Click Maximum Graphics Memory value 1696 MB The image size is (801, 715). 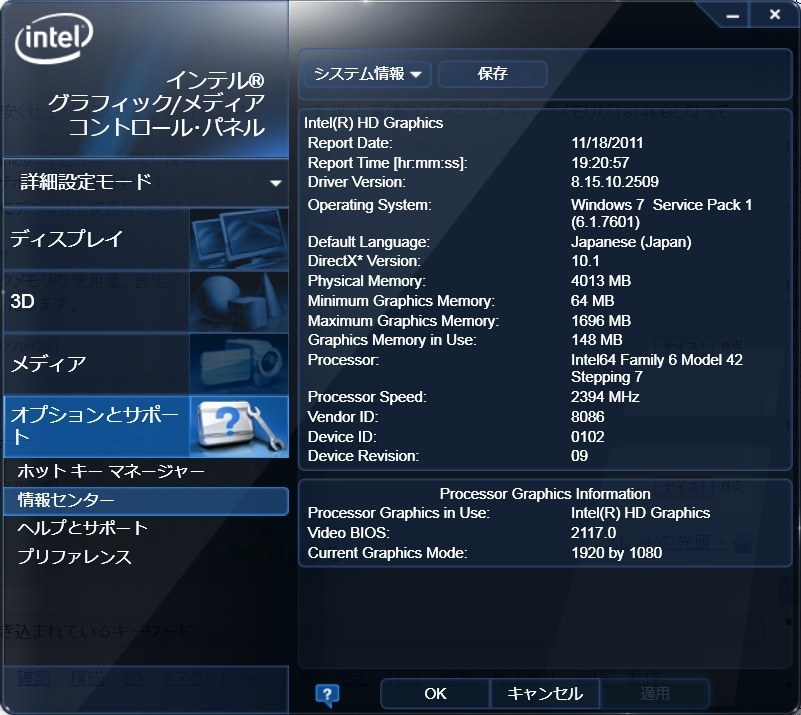tap(601, 321)
